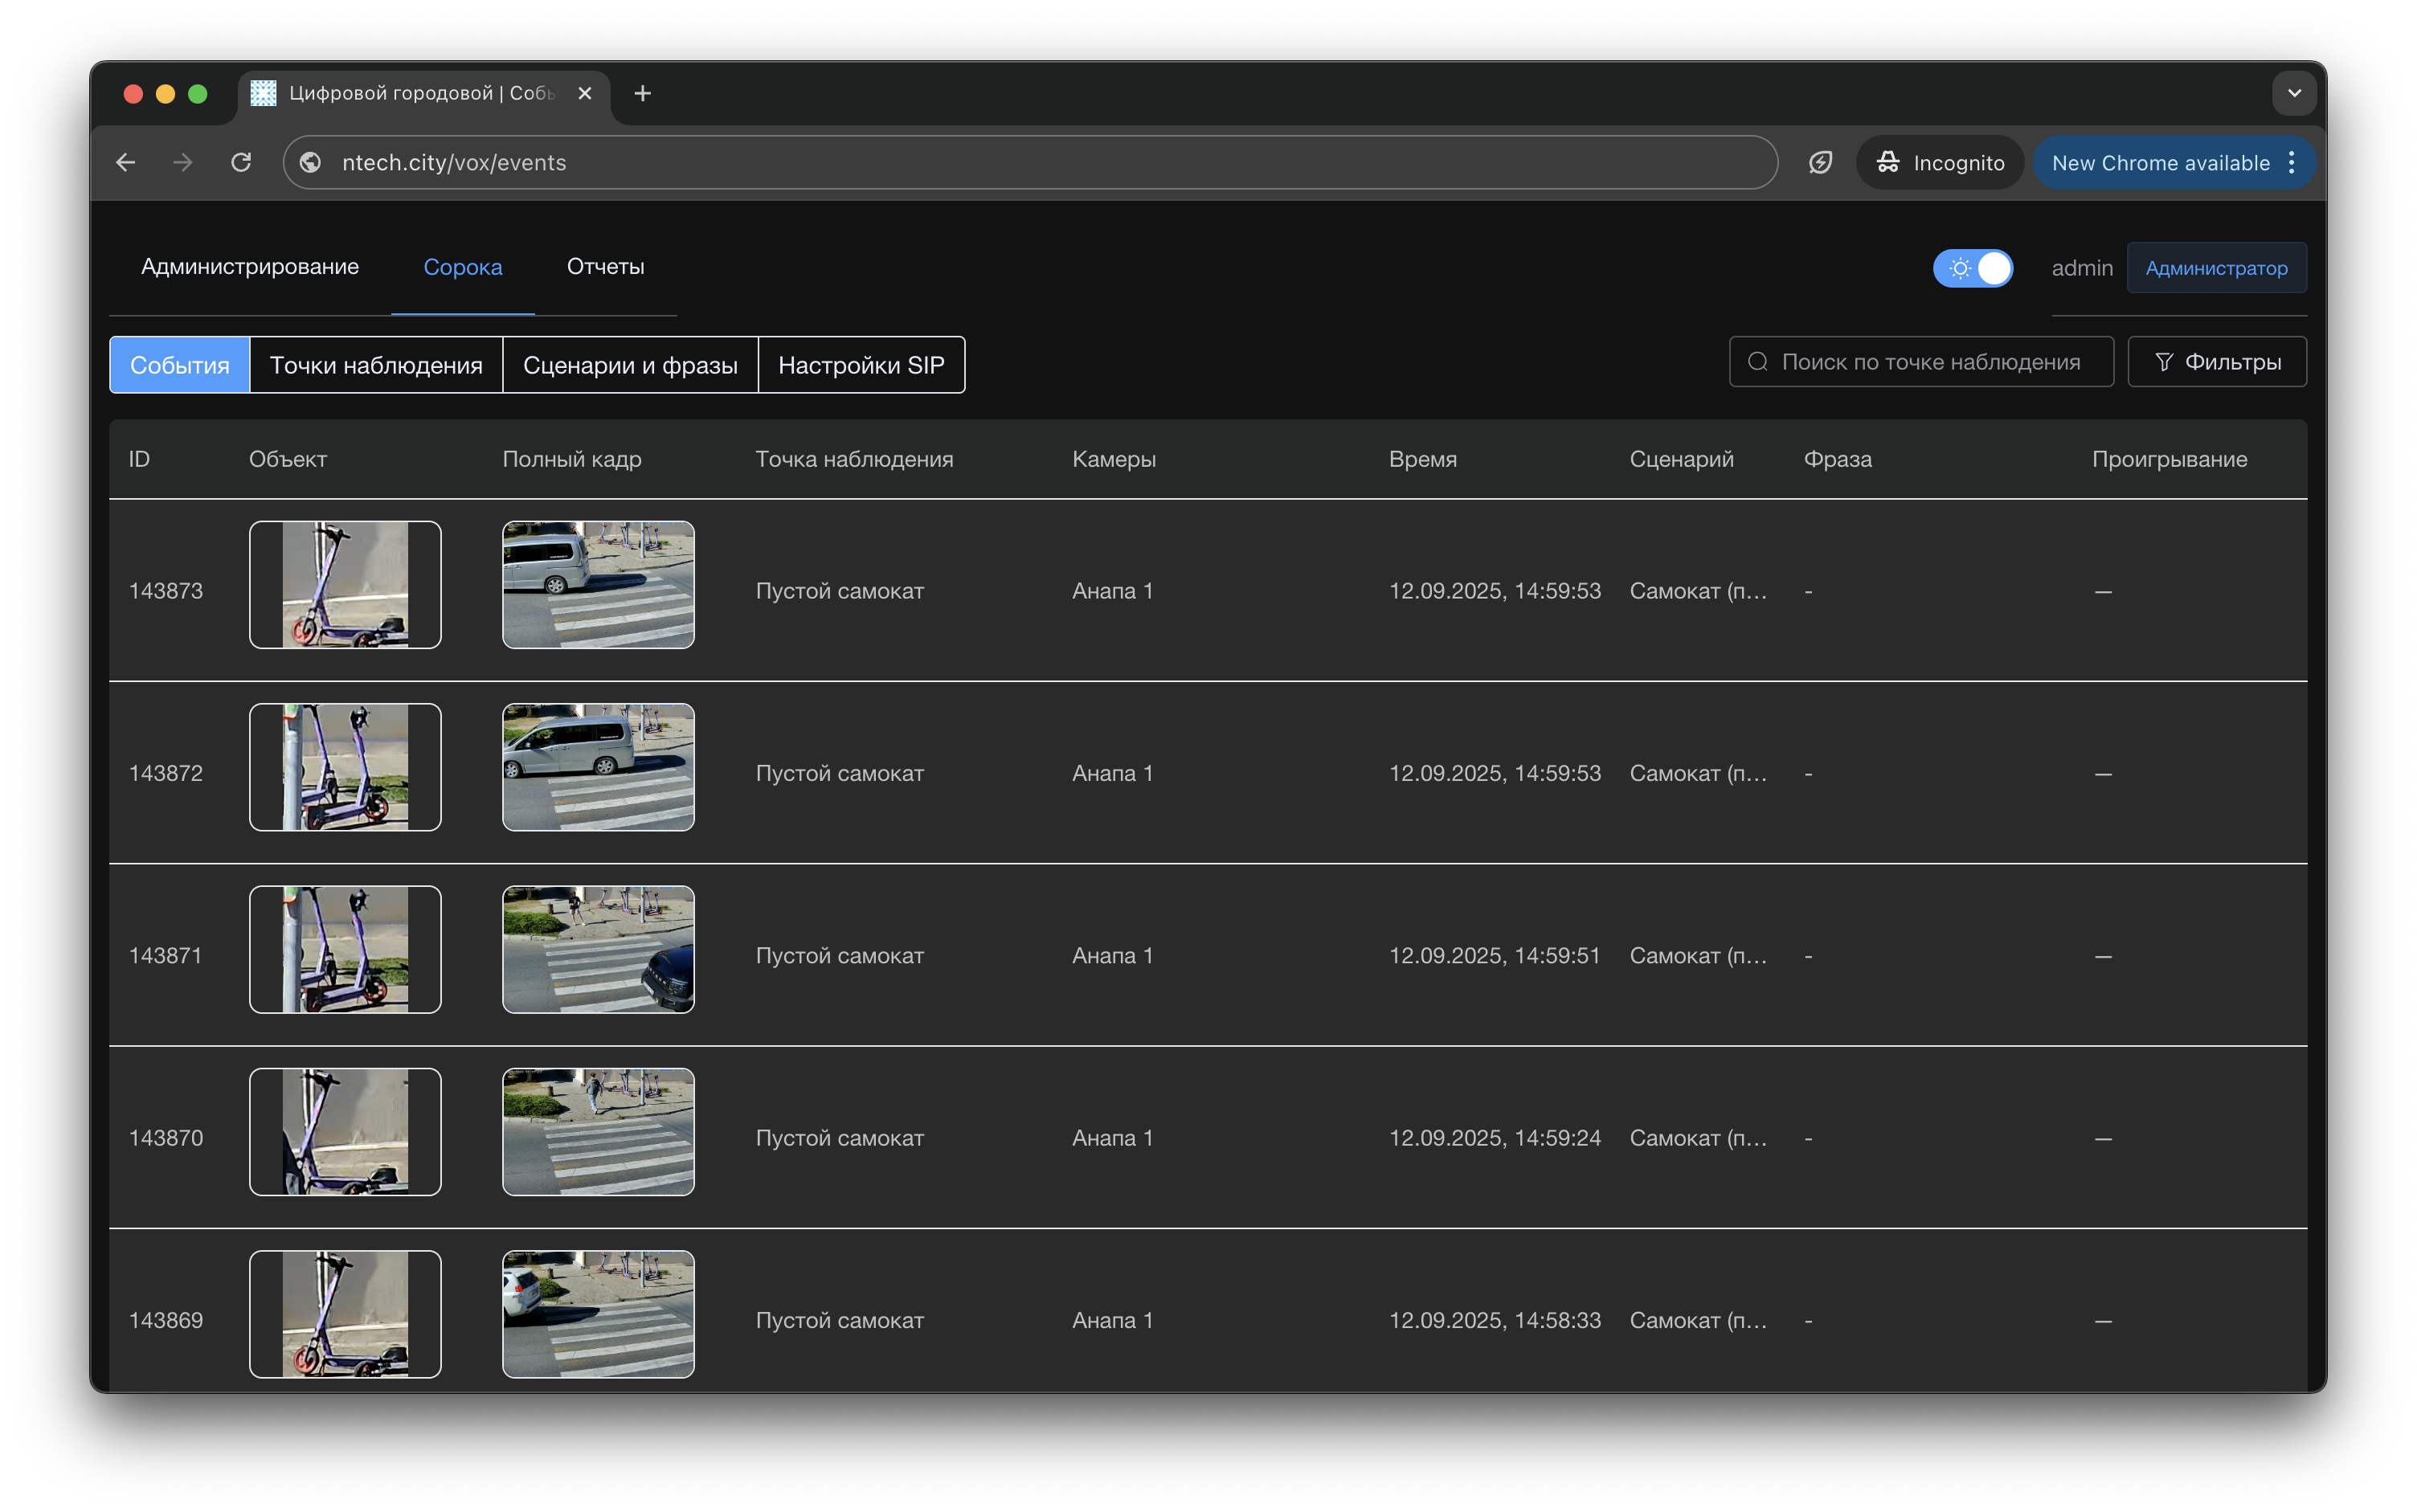Click the site info icon in address bar
The height and width of the screenshot is (1512, 2417).
tap(311, 162)
